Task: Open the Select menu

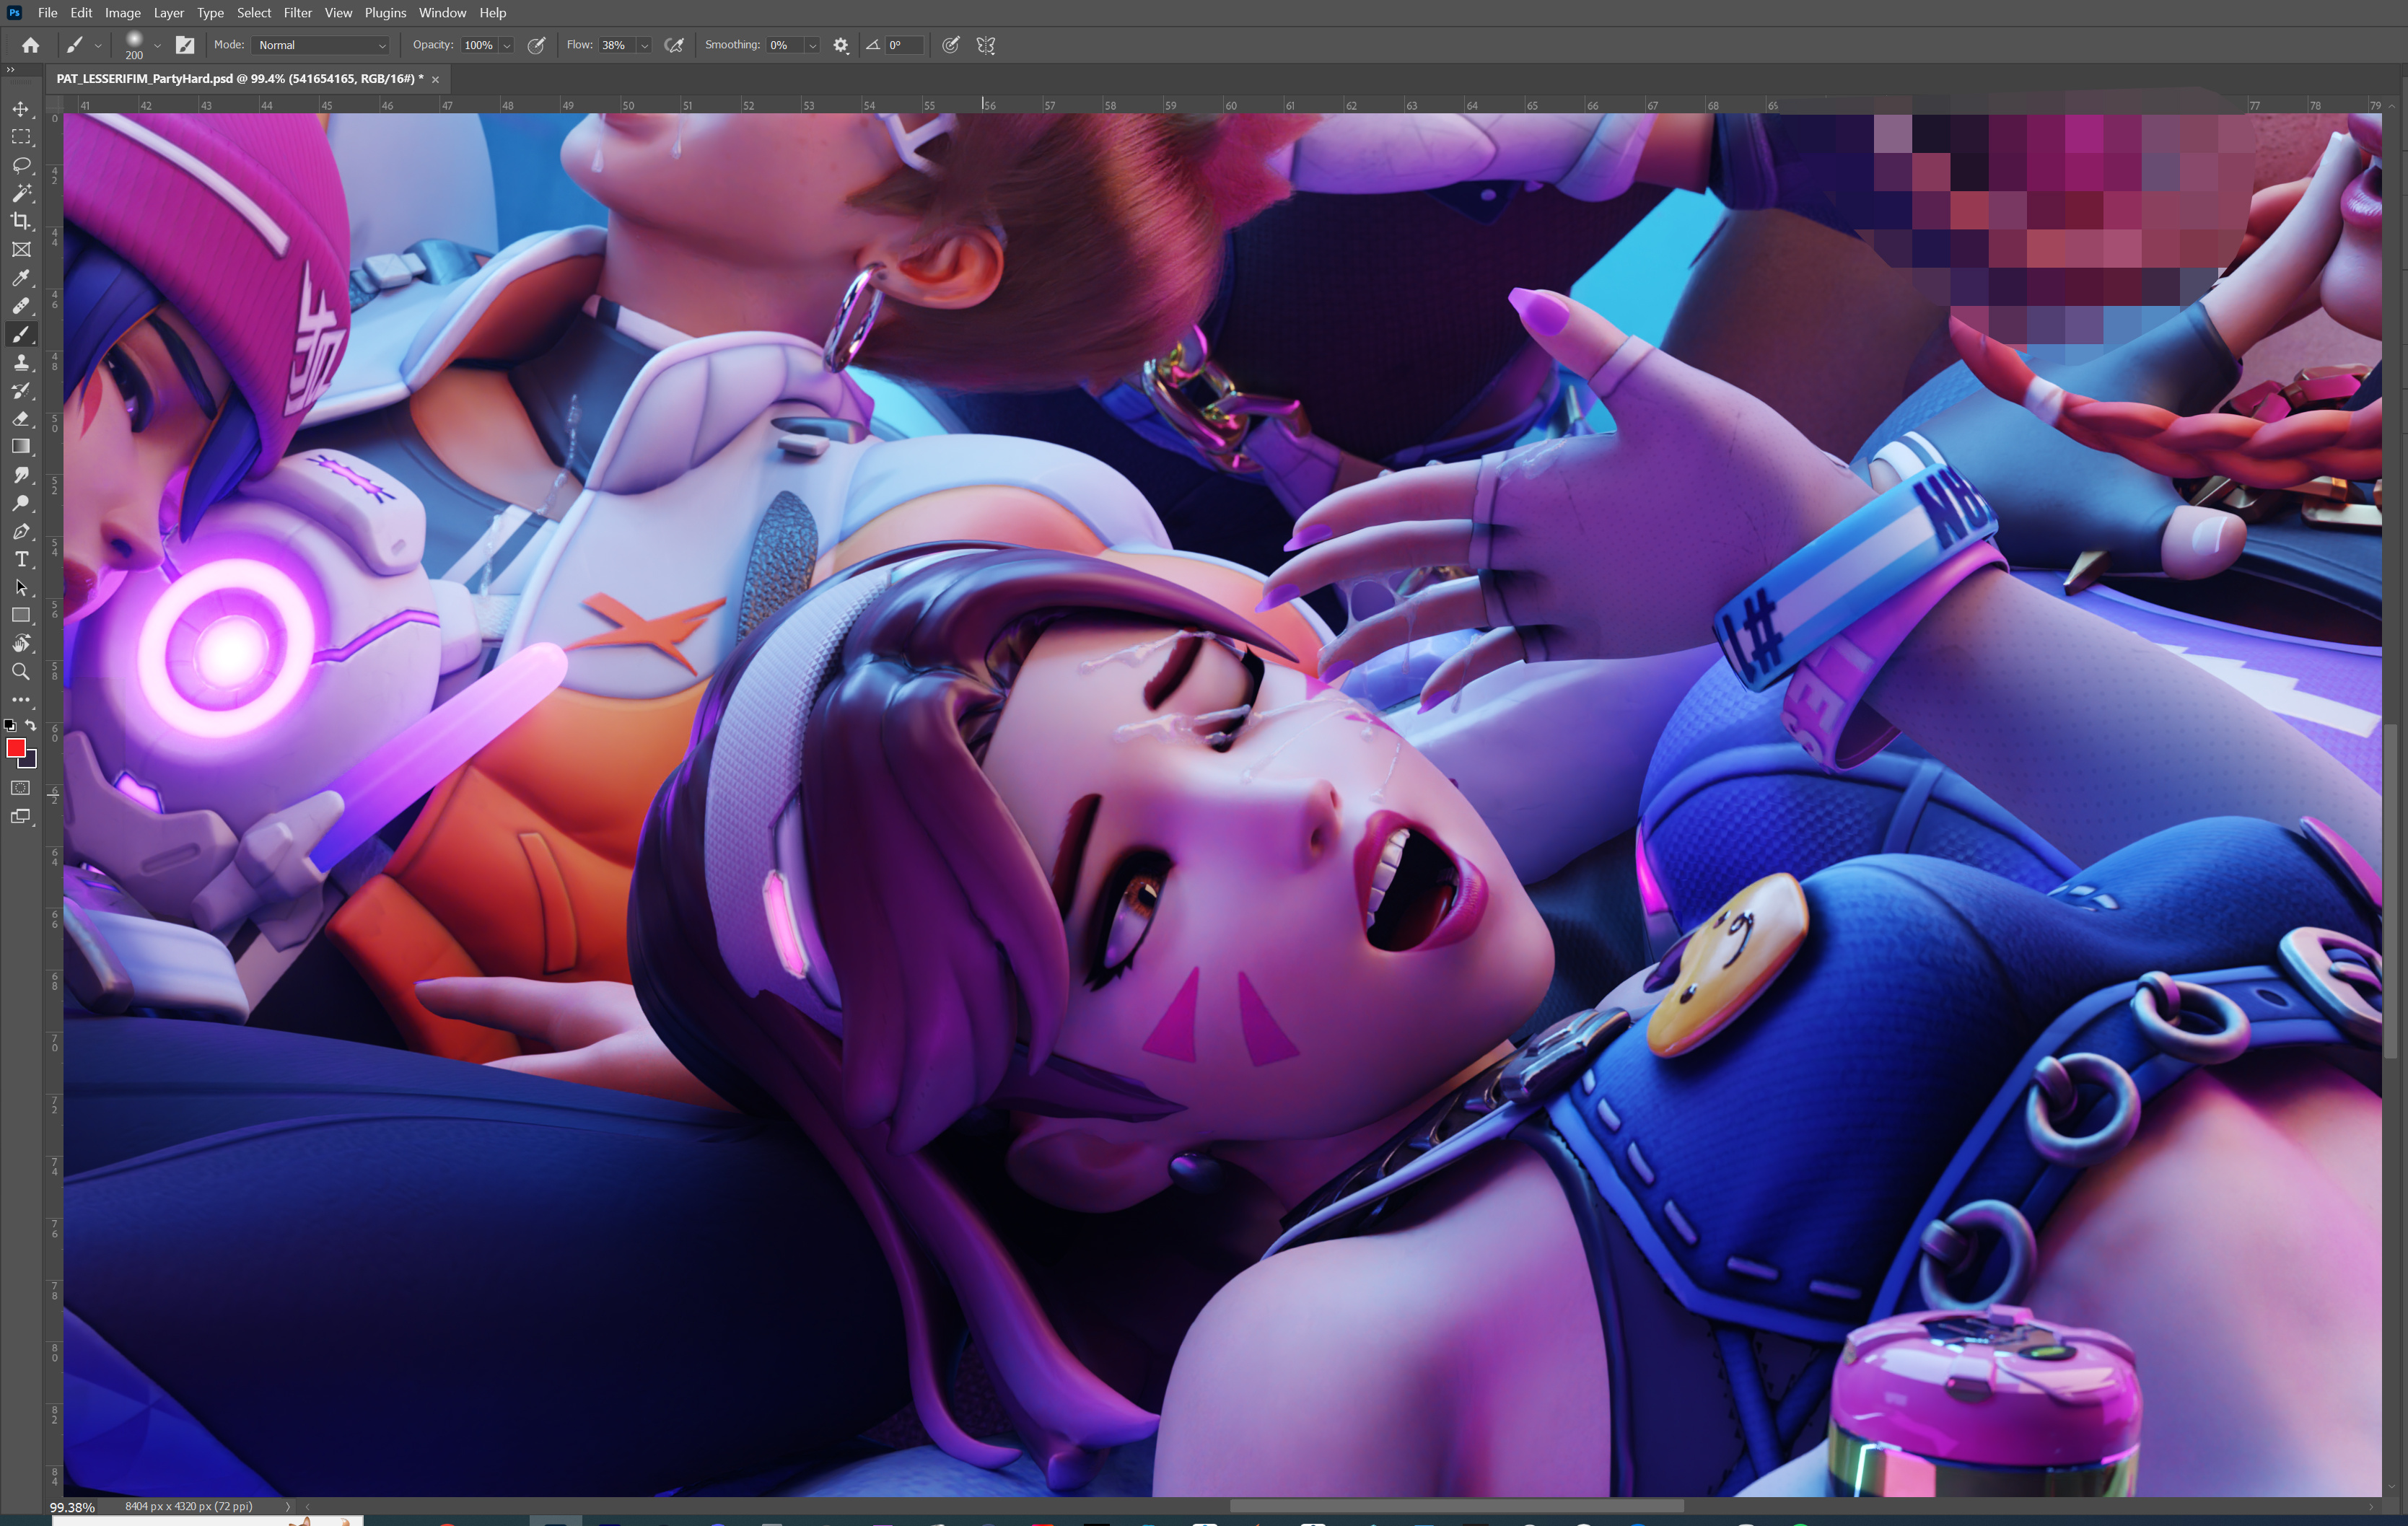Action: tap(254, 13)
